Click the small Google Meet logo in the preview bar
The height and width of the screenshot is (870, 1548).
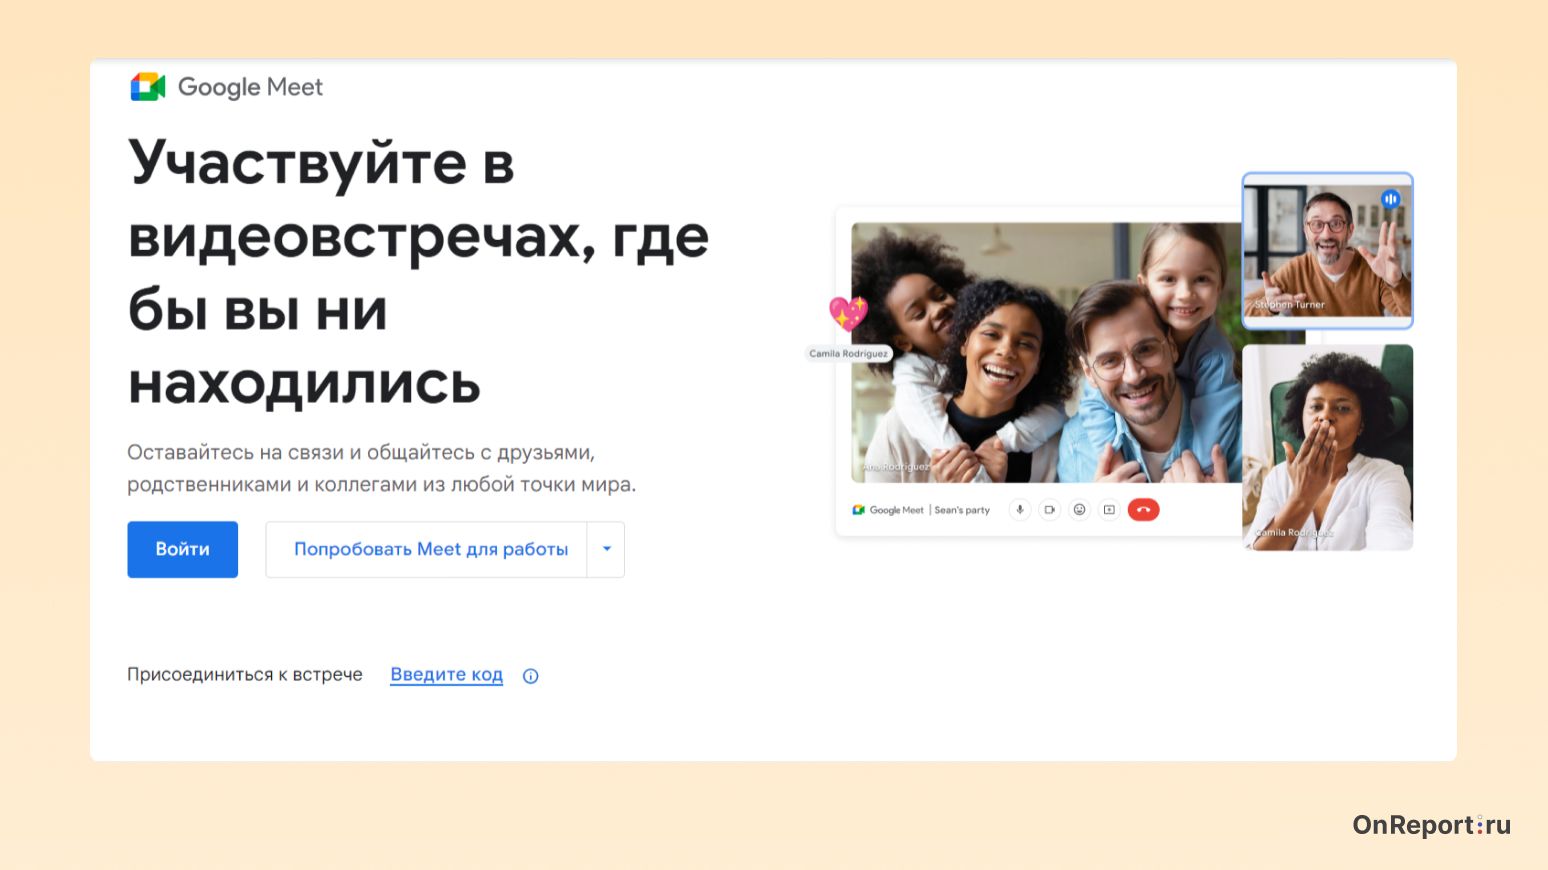(858, 510)
